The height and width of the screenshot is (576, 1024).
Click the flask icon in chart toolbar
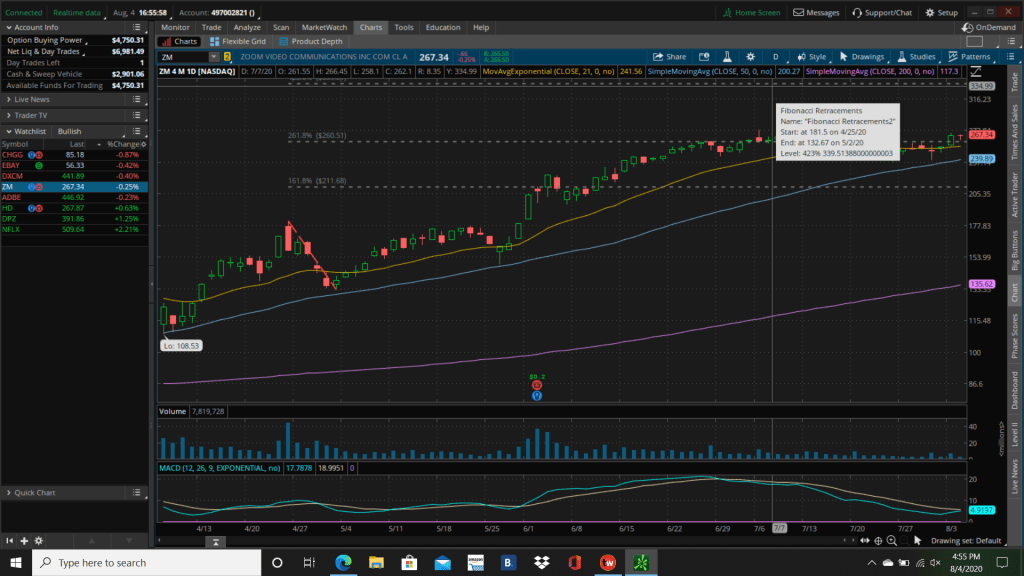[x=728, y=57]
